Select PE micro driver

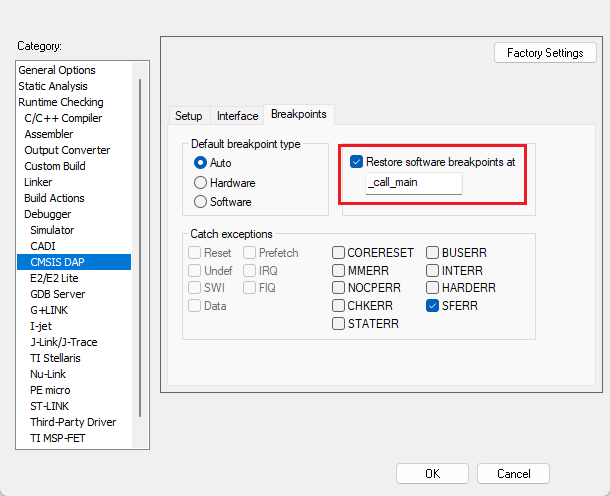tap(74, 390)
